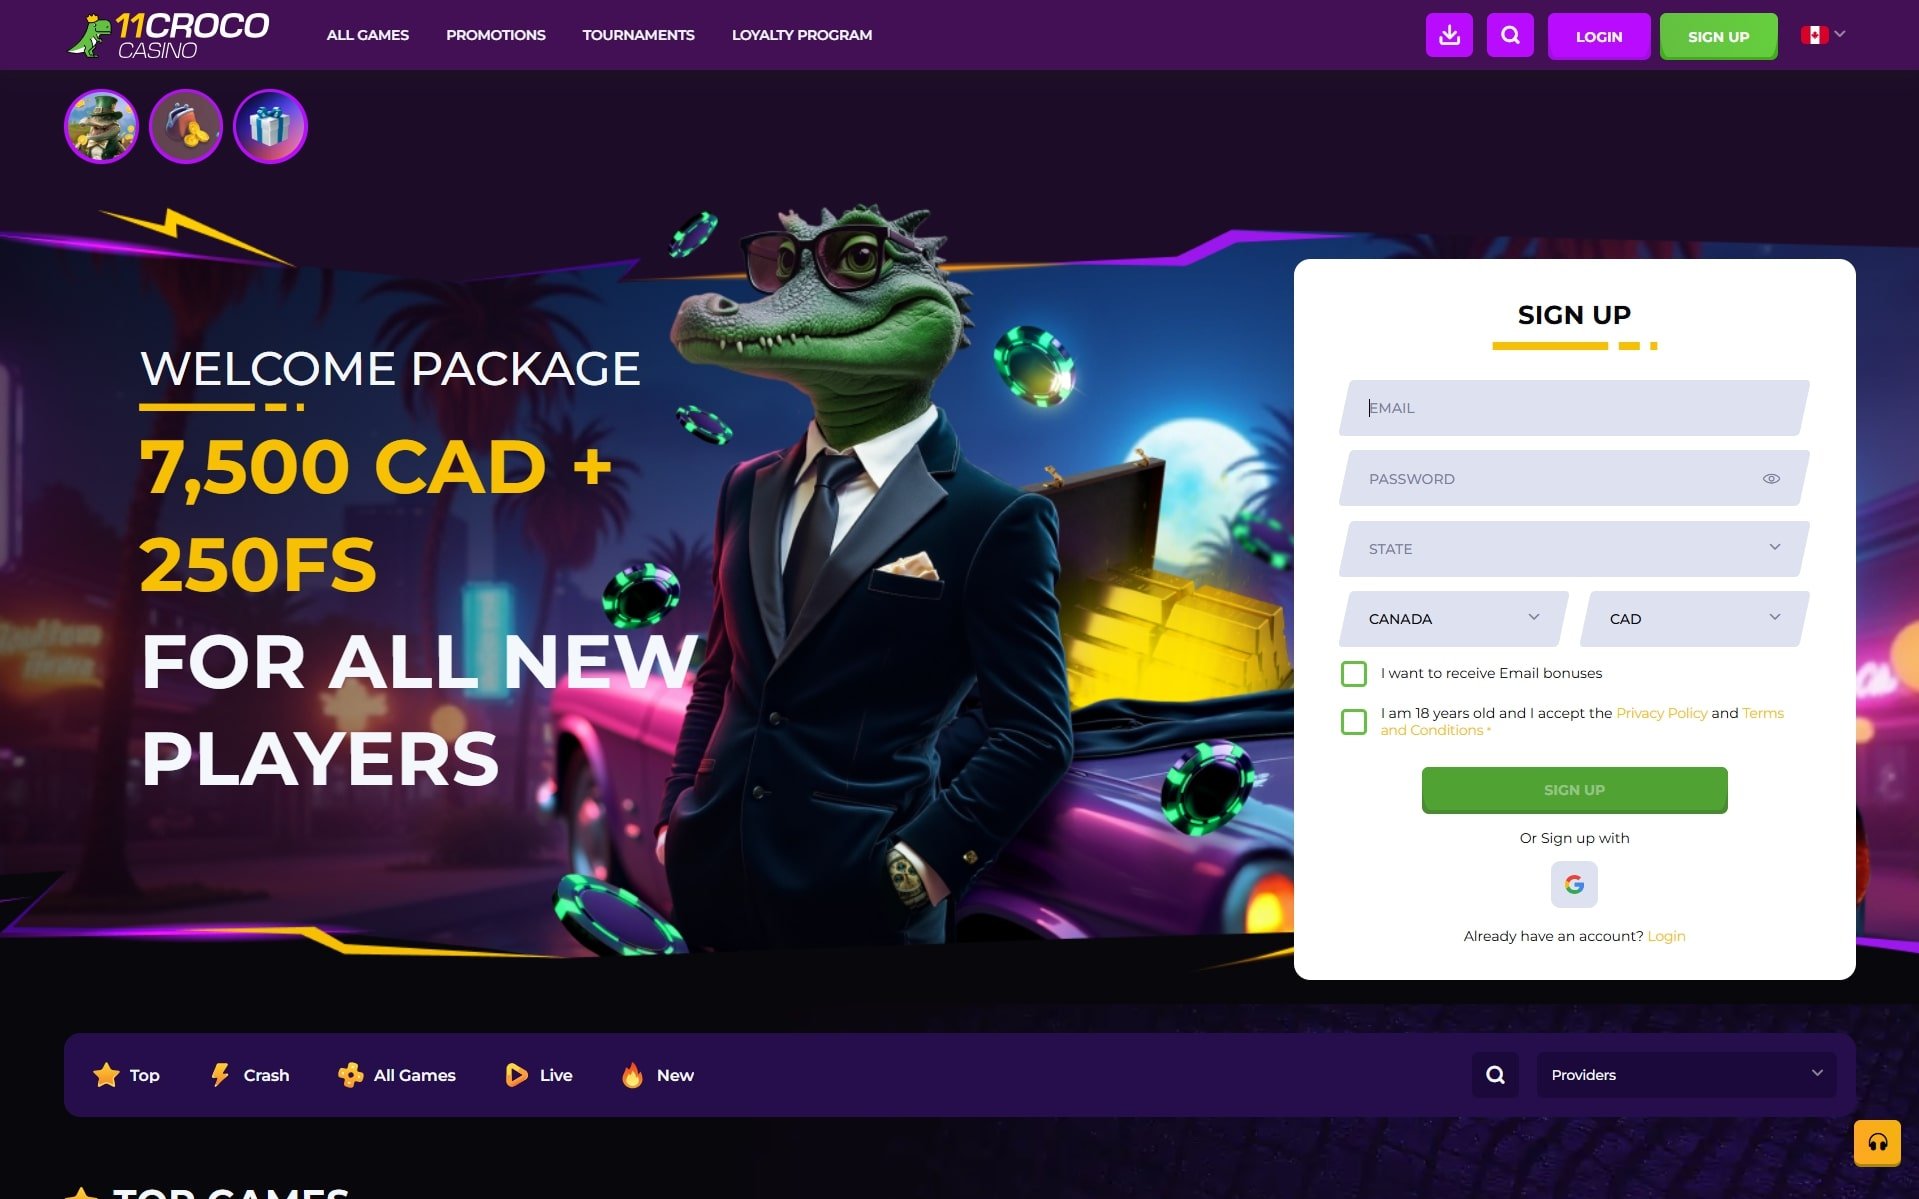Click the download app icon button

1449,35
